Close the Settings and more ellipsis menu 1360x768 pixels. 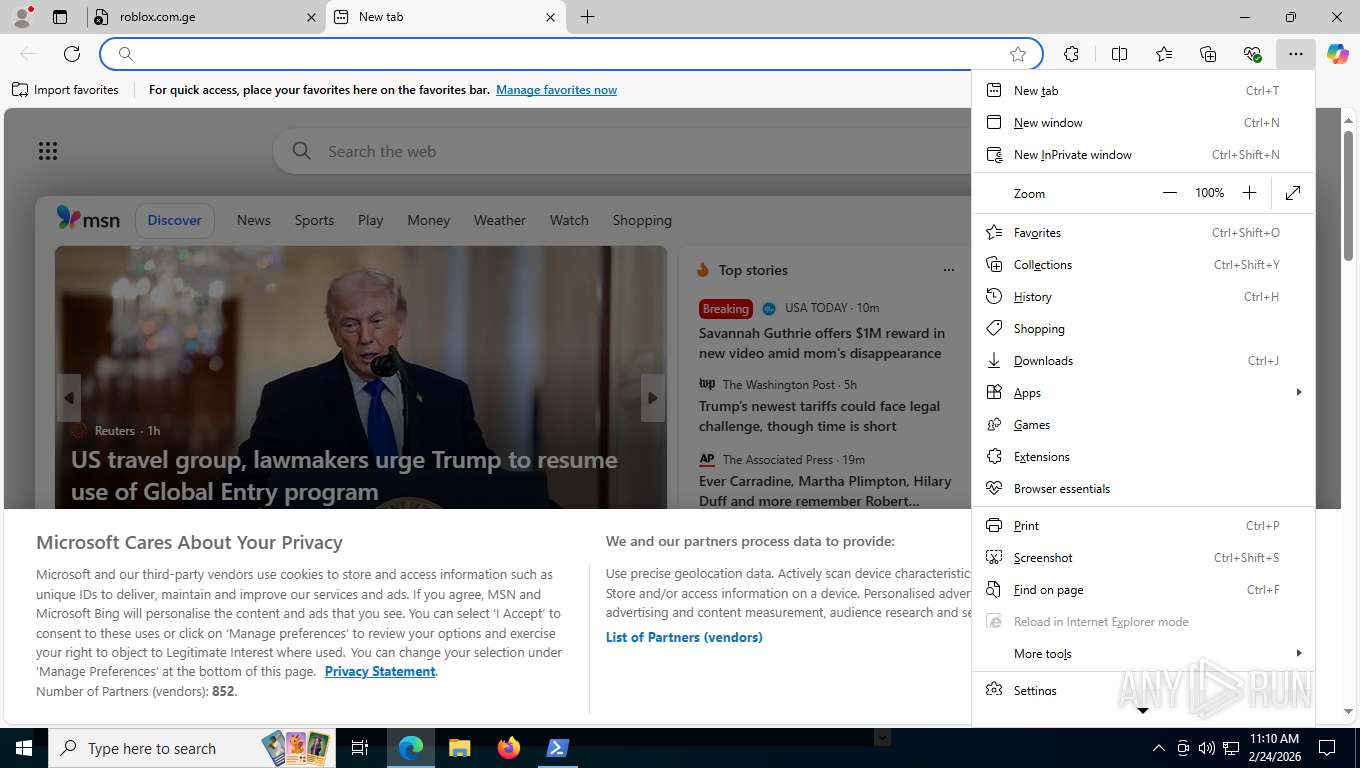coord(1296,54)
